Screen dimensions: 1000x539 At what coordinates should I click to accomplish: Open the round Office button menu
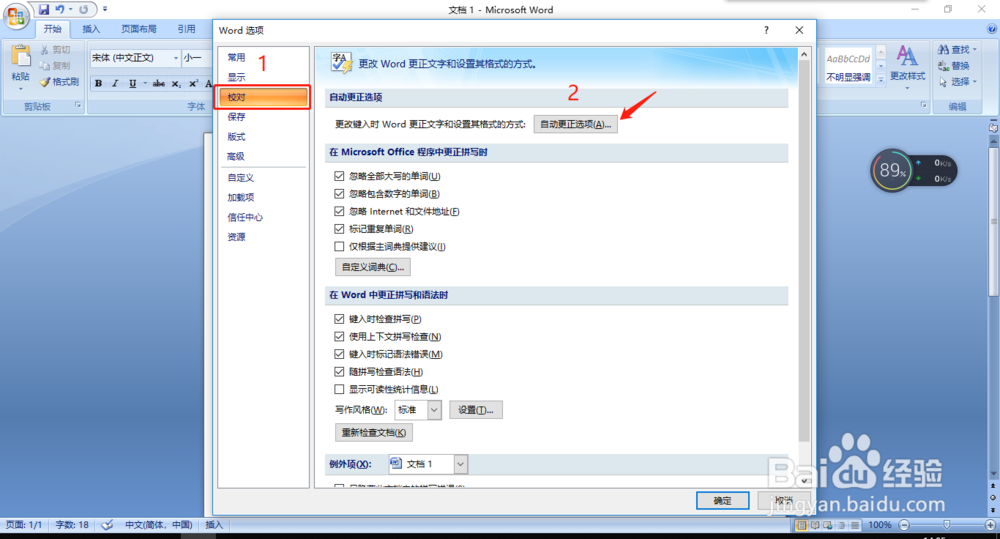click(x=16, y=16)
